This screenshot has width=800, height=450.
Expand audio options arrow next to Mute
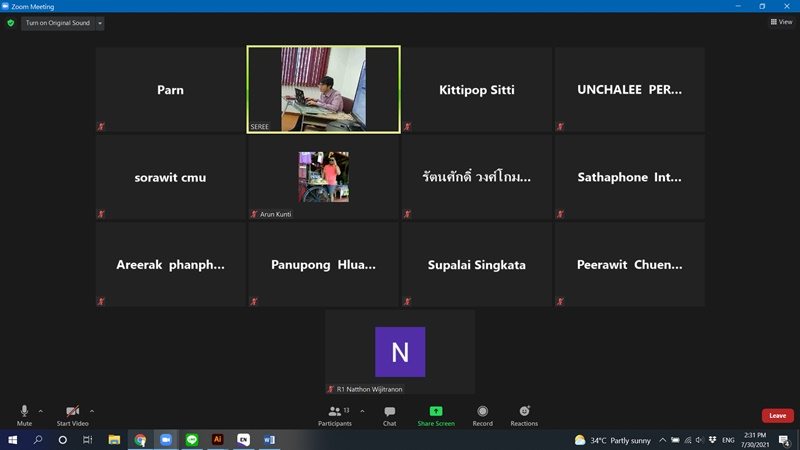point(40,411)
